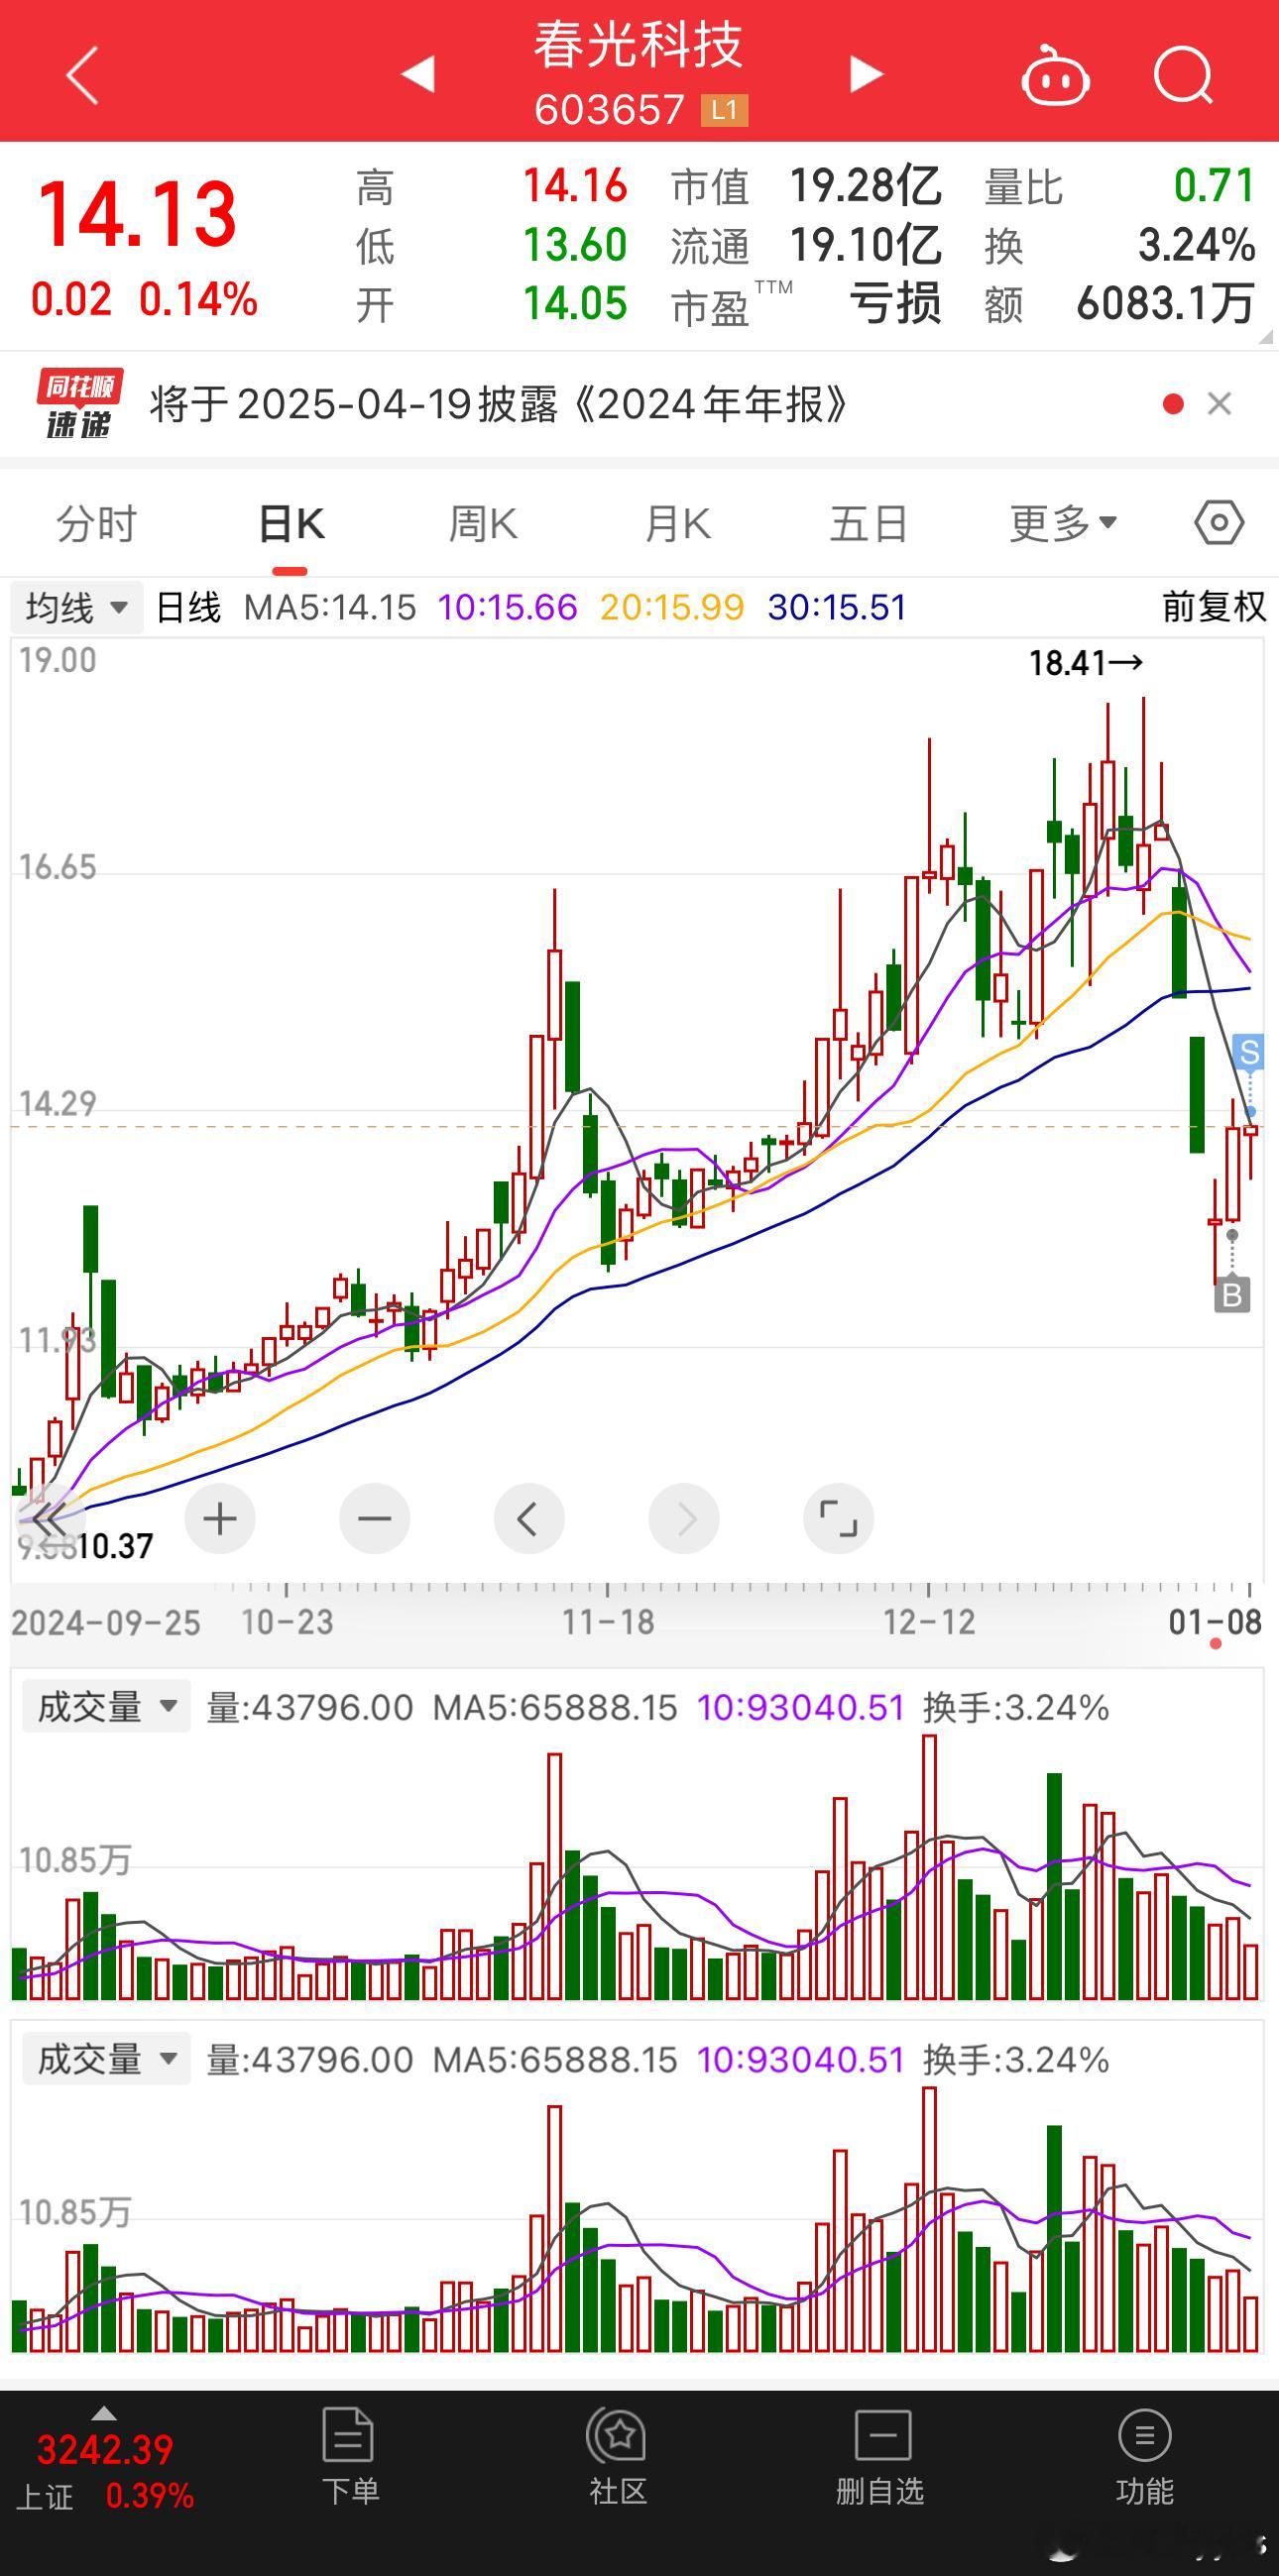Tap the 2024-09-25 start date label
The height and width of the screenshot is (2576, 1279).
[106, 1622]
